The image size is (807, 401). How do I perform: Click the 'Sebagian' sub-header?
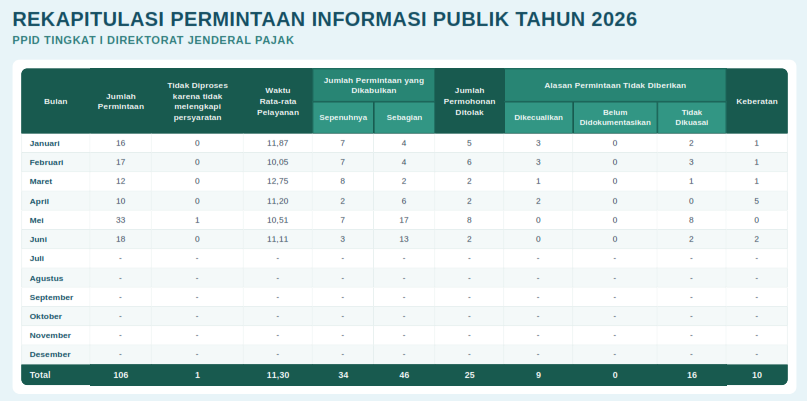[404, 117]
